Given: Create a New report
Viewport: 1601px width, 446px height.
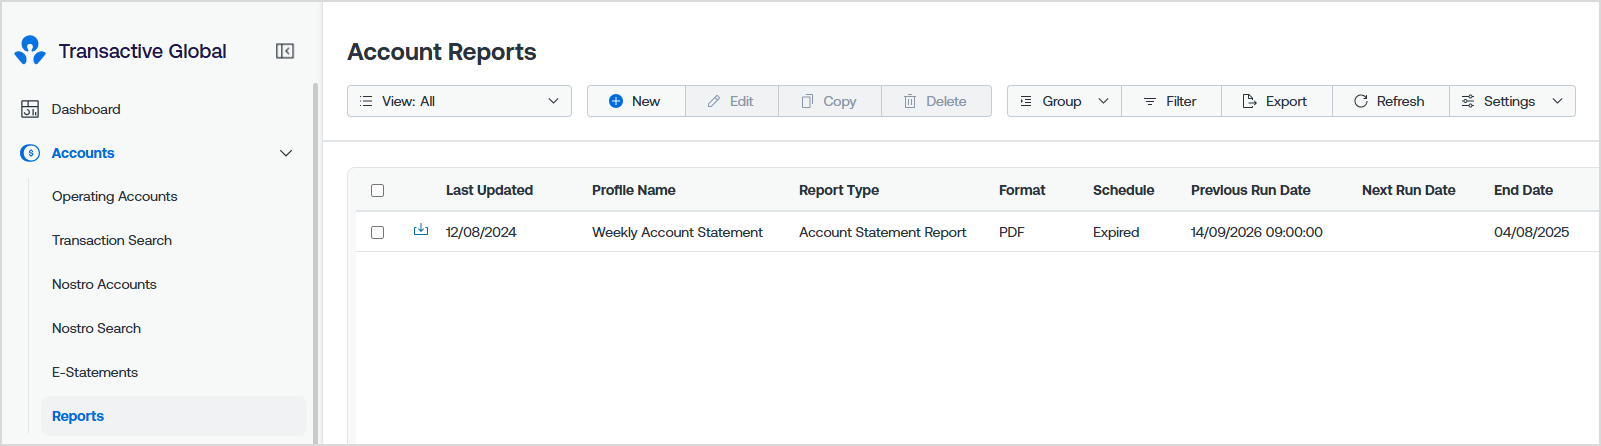Looking at the screenshot, I should coord(636,101).
